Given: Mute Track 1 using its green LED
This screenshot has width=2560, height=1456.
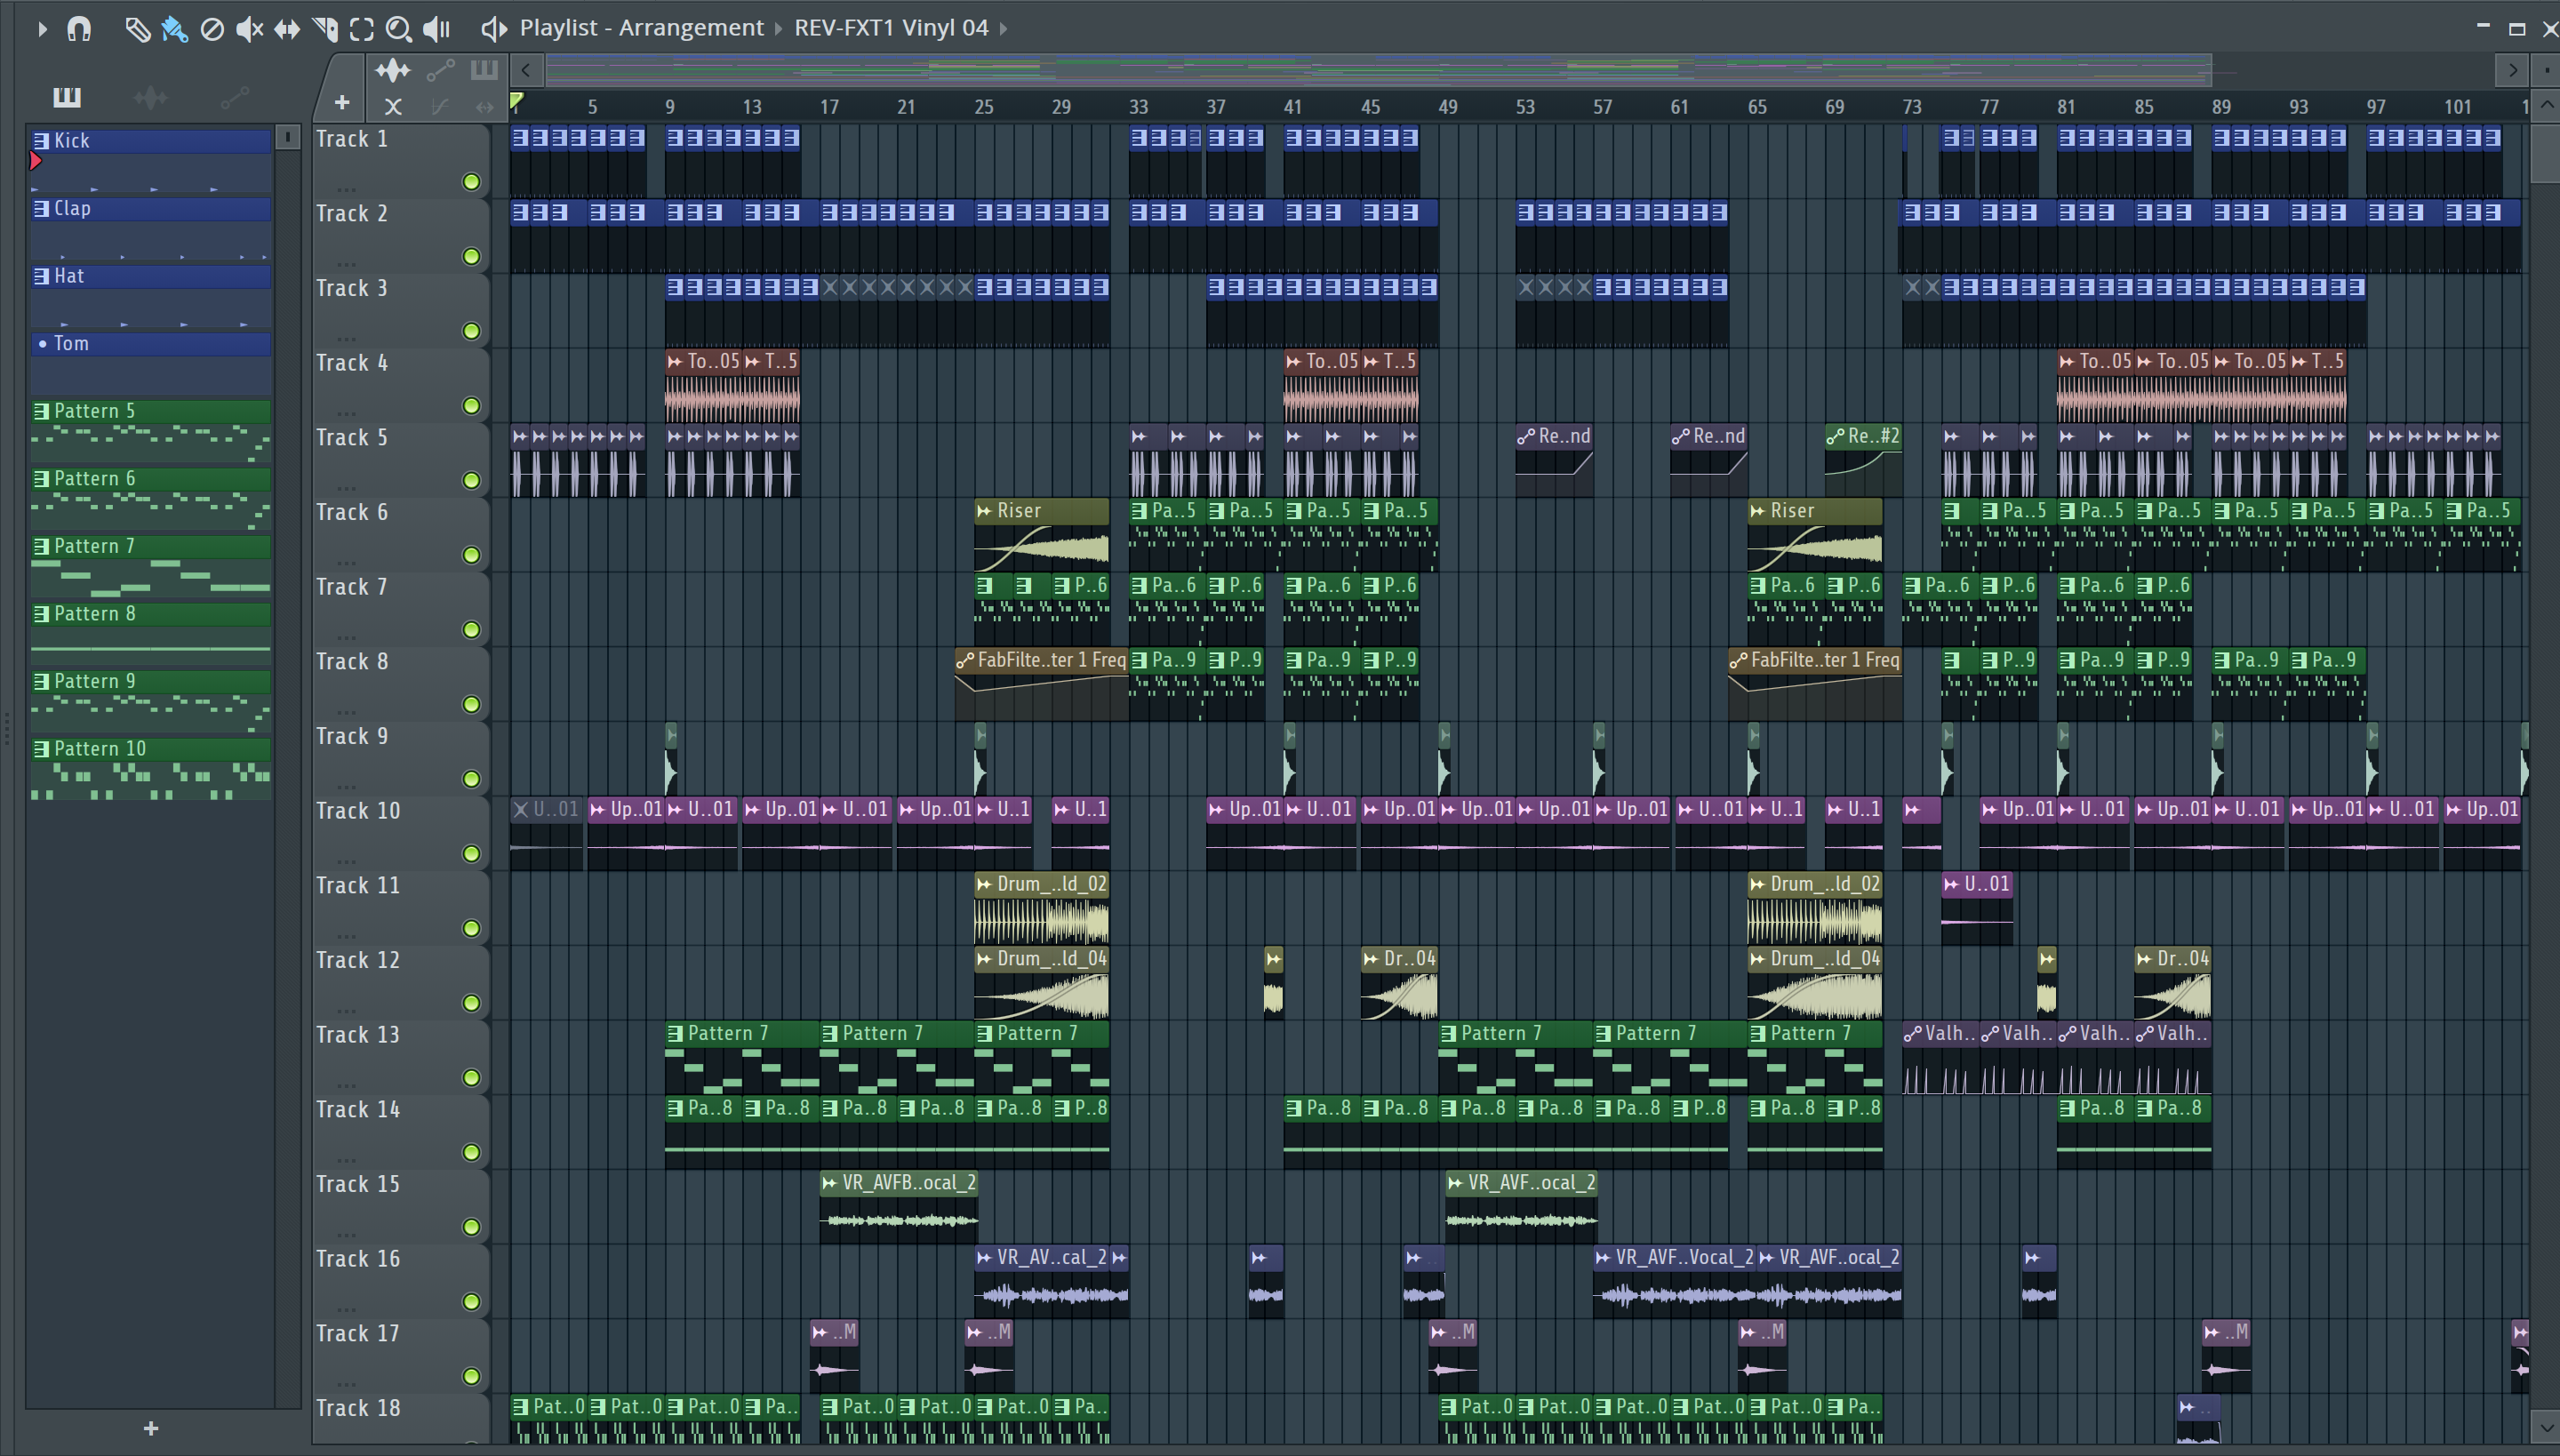Looking at the screenshot, I should click(x=471, y=182).
